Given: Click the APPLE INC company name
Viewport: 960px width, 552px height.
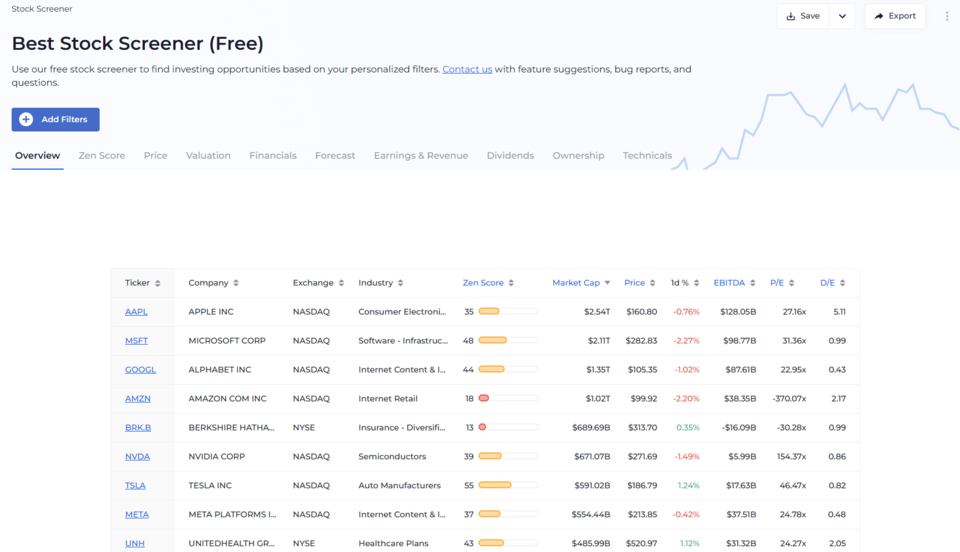Looking at the screenshot, I should tap(211, 311).
